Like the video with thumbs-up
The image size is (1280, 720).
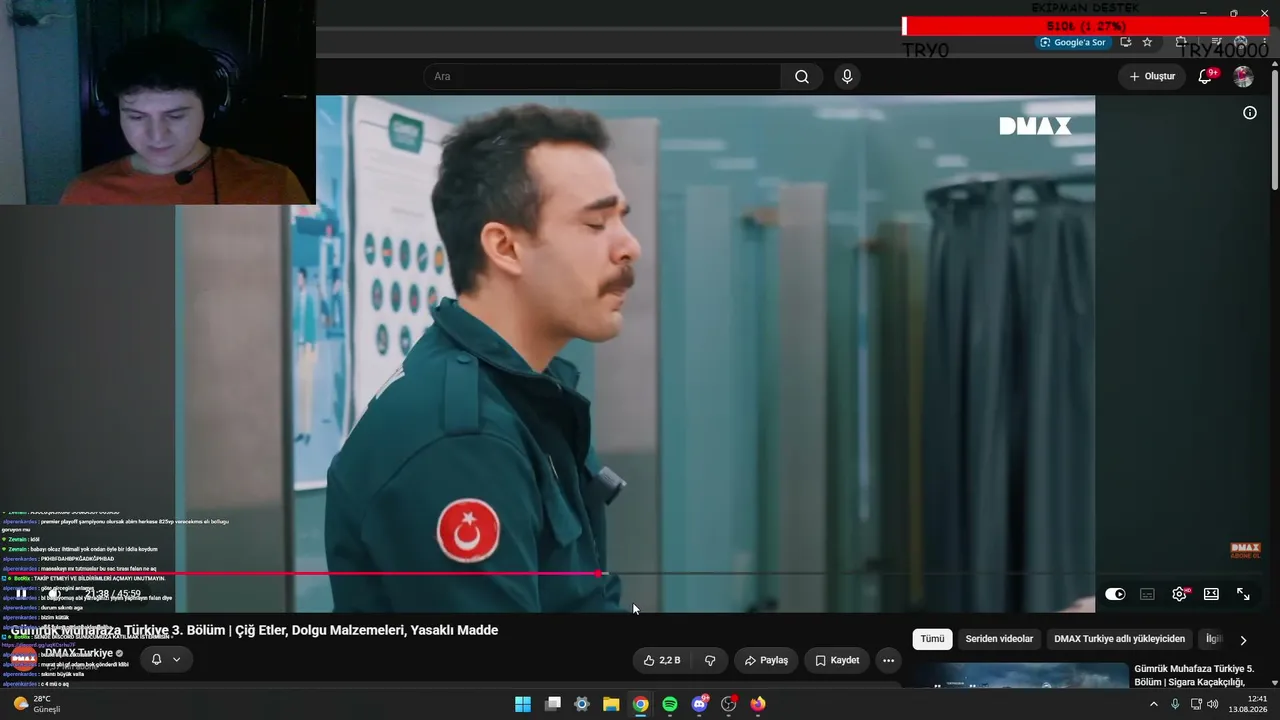pos(662,660)
